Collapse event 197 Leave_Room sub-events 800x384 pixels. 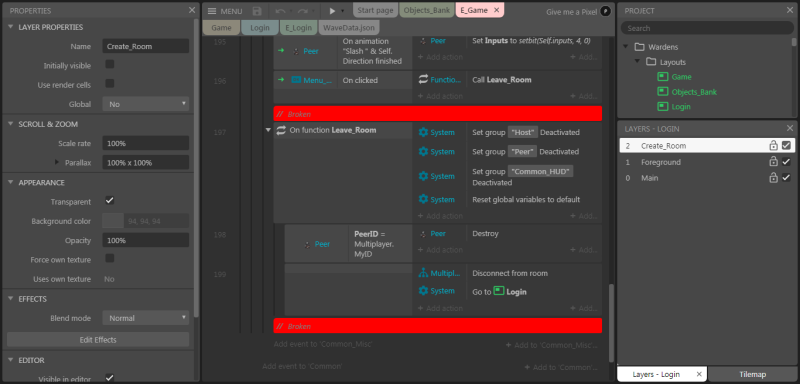pos(268,130)
